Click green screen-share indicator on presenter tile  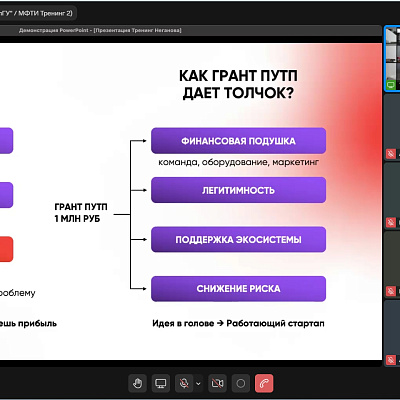pyautogui.click(x=391, y=85)
